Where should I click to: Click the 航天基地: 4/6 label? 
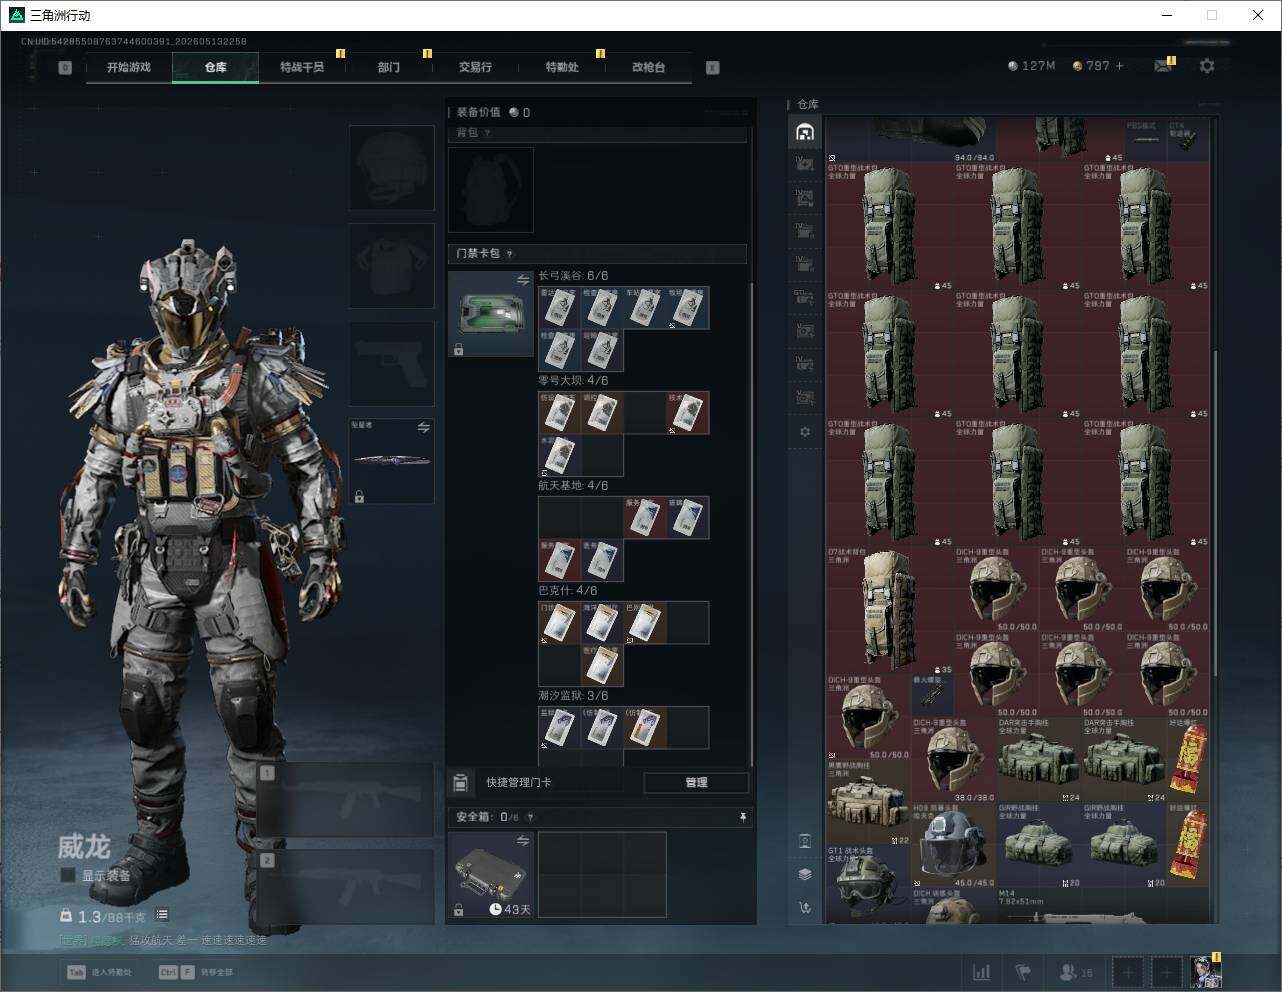click(573, 486)
